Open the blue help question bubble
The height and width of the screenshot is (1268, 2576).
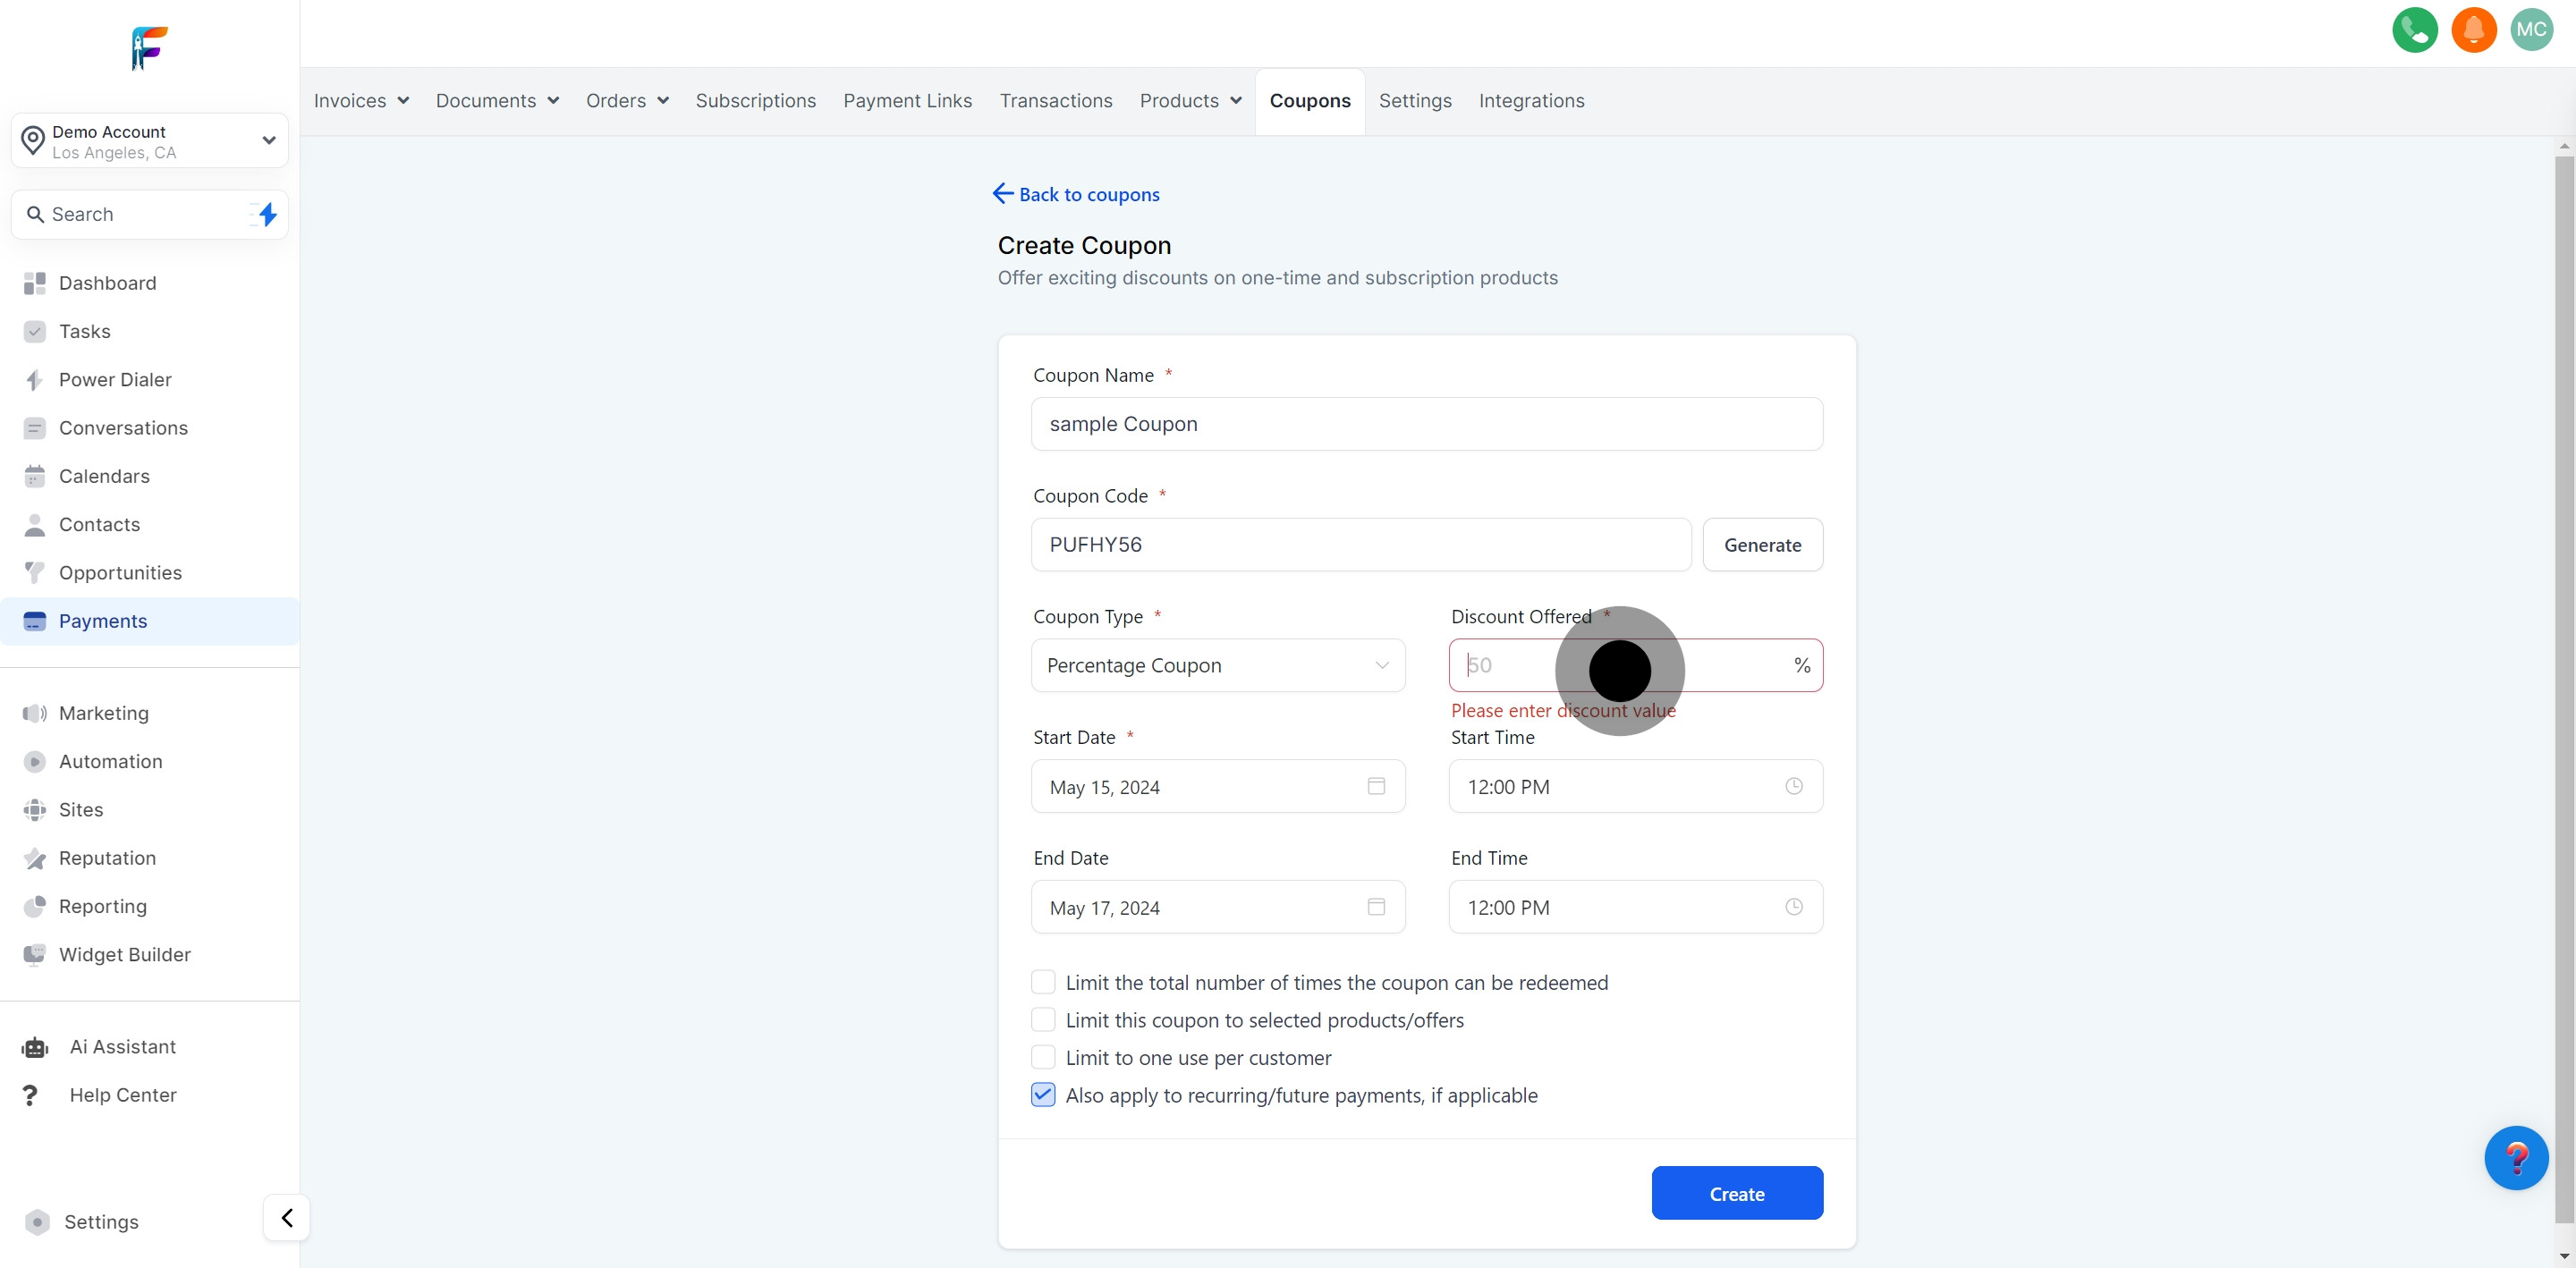2515,1157
